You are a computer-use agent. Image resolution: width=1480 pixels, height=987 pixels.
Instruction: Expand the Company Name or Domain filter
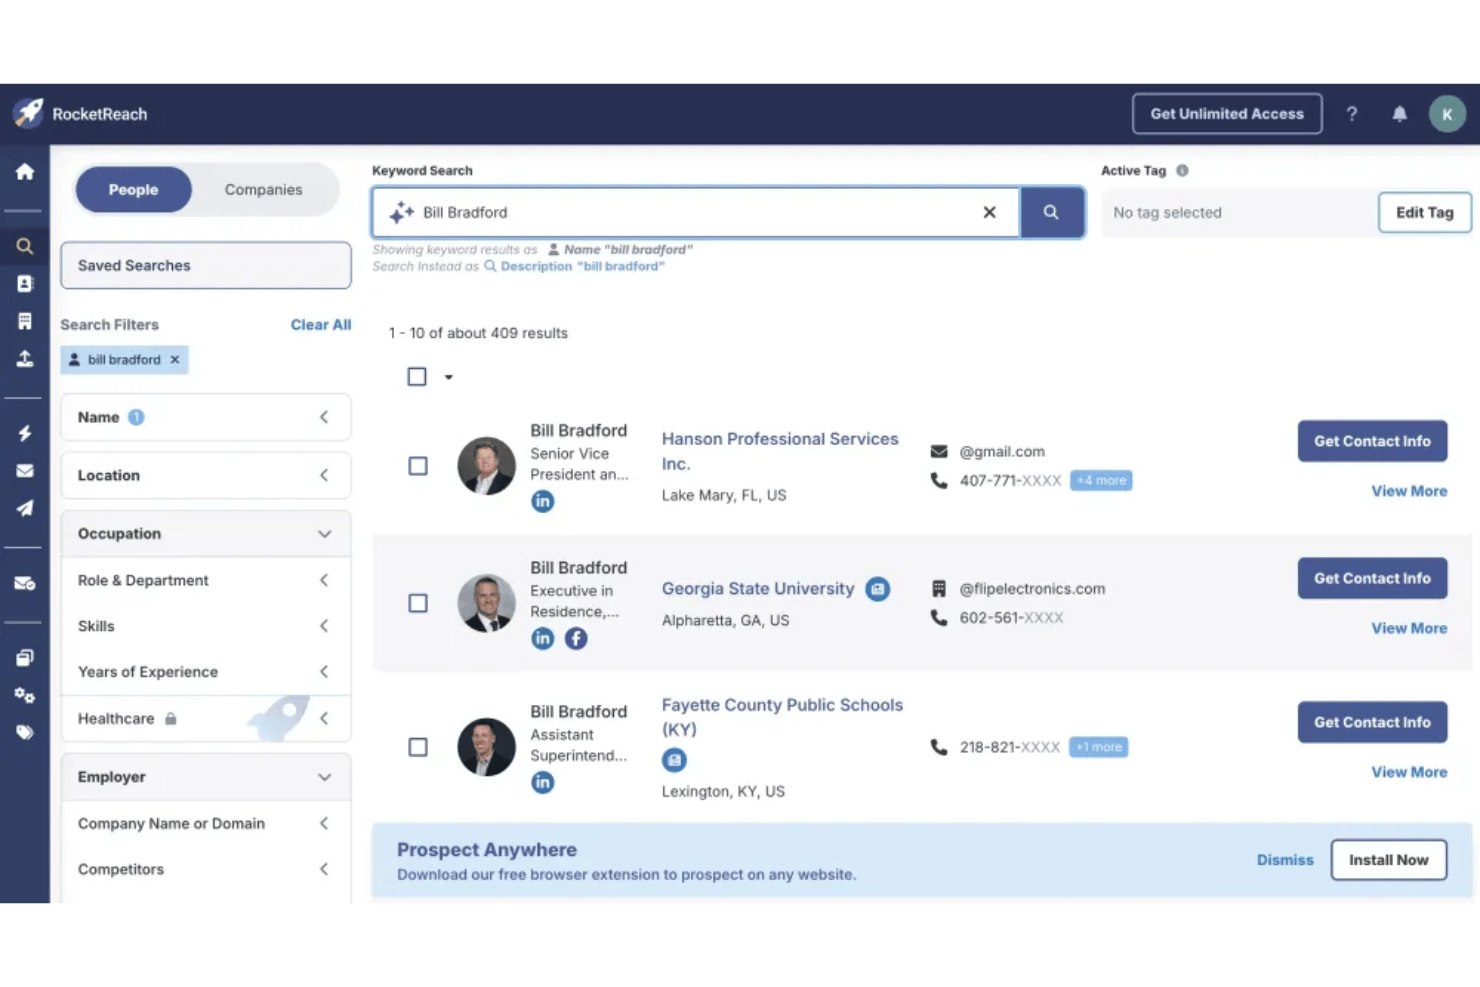click(206, 823)
